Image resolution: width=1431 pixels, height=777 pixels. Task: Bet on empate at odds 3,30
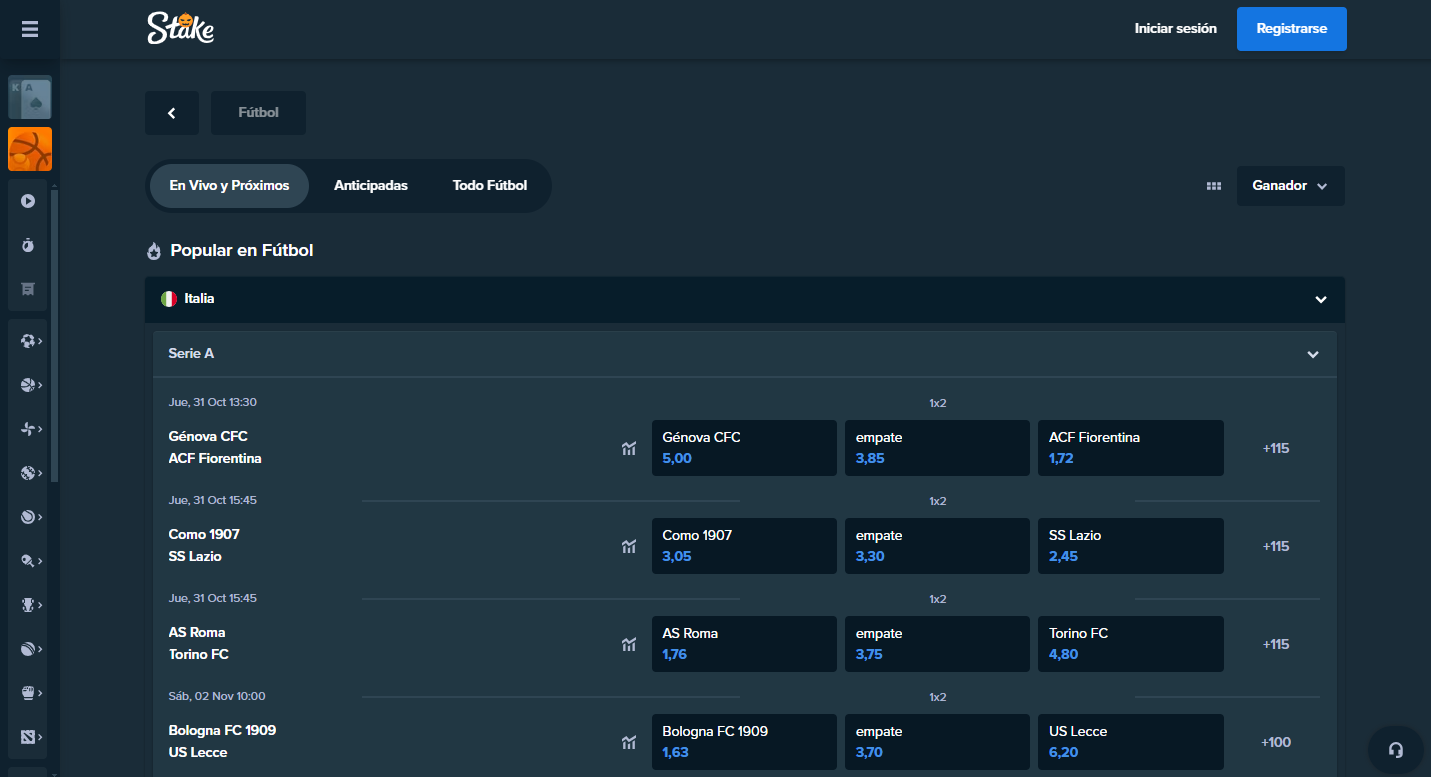coord(937,546)
